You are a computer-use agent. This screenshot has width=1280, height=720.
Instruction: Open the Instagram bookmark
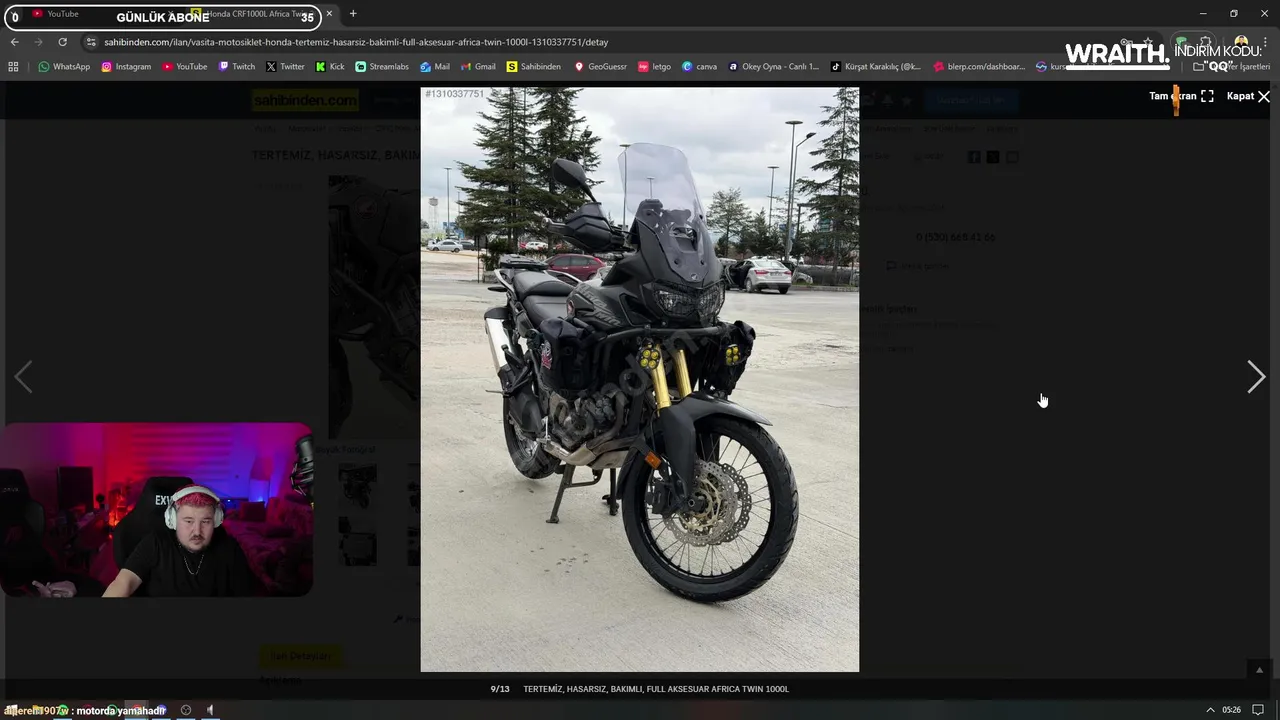click(126, 67)
